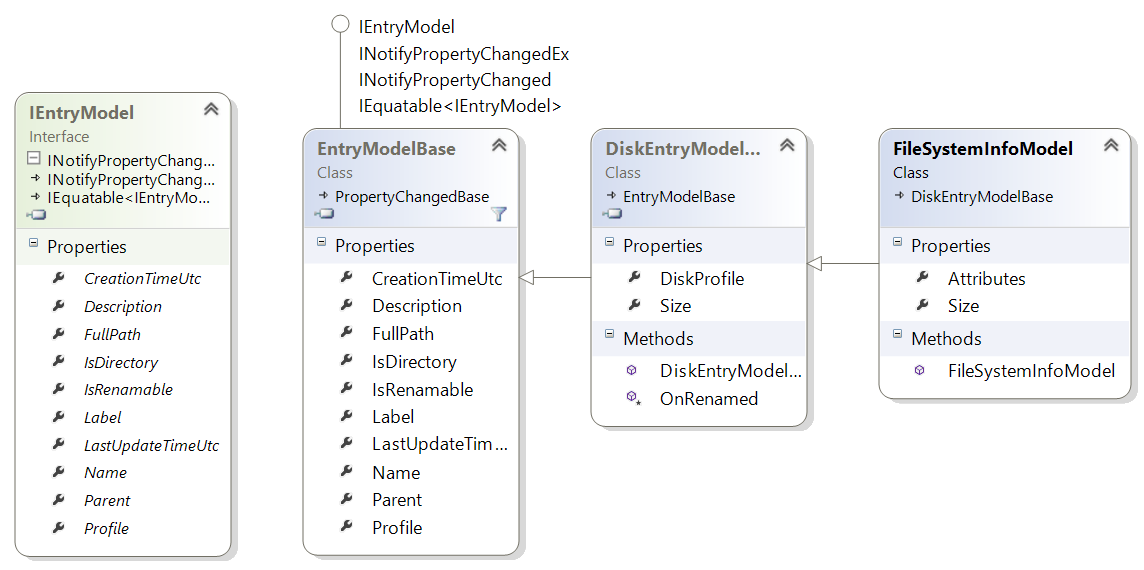Select Description property in EntryModelBase
The image size is (1144, 570).
[x=417, y=306]
